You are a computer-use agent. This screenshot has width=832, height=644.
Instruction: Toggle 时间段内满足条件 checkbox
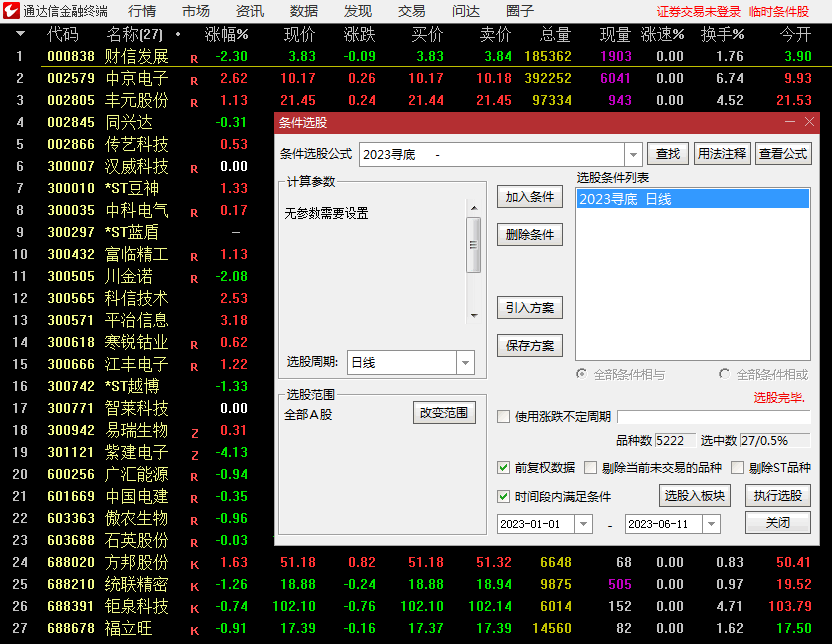[504, 497]
